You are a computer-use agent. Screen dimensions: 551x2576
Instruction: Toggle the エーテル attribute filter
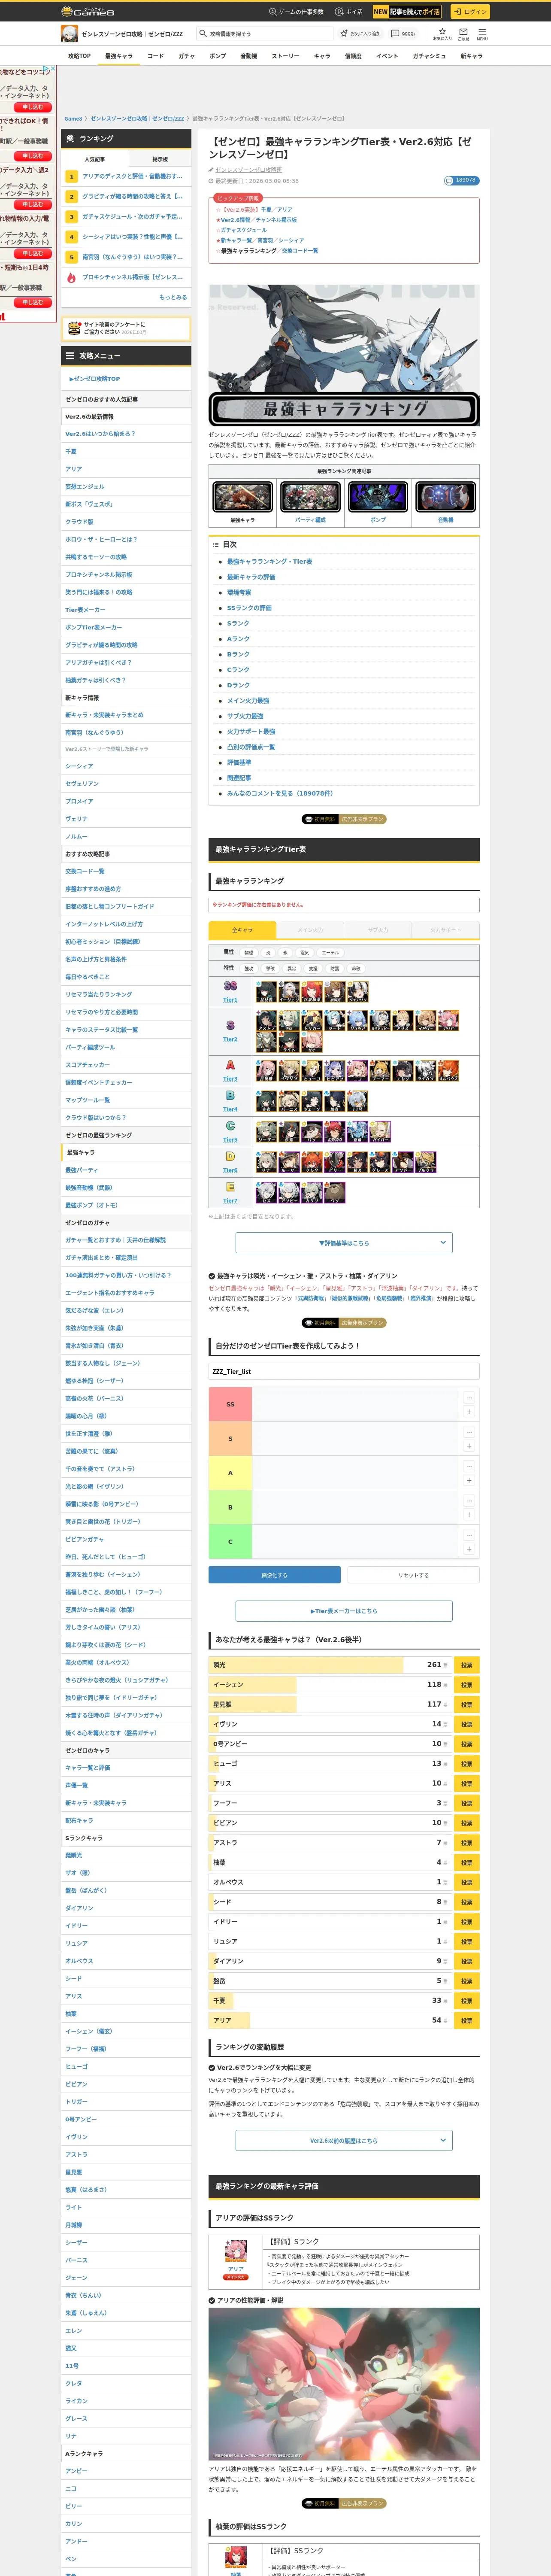tap(330, 953)
